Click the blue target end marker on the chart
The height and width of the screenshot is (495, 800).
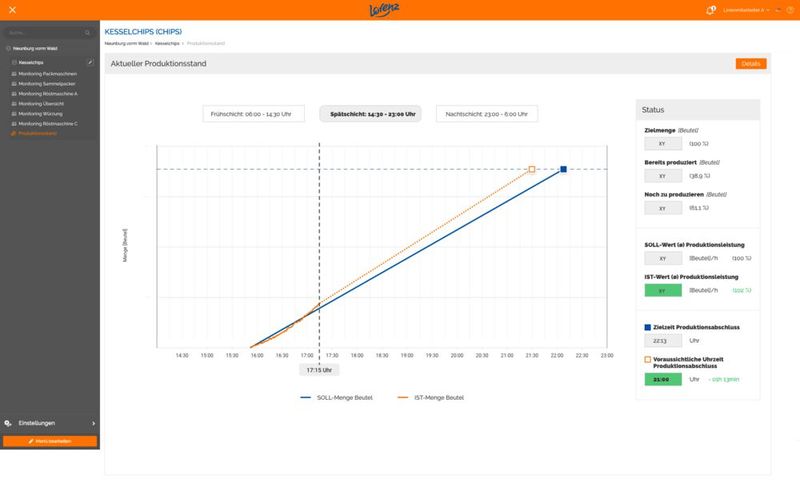pyautogui.click(x=563, y=169)
